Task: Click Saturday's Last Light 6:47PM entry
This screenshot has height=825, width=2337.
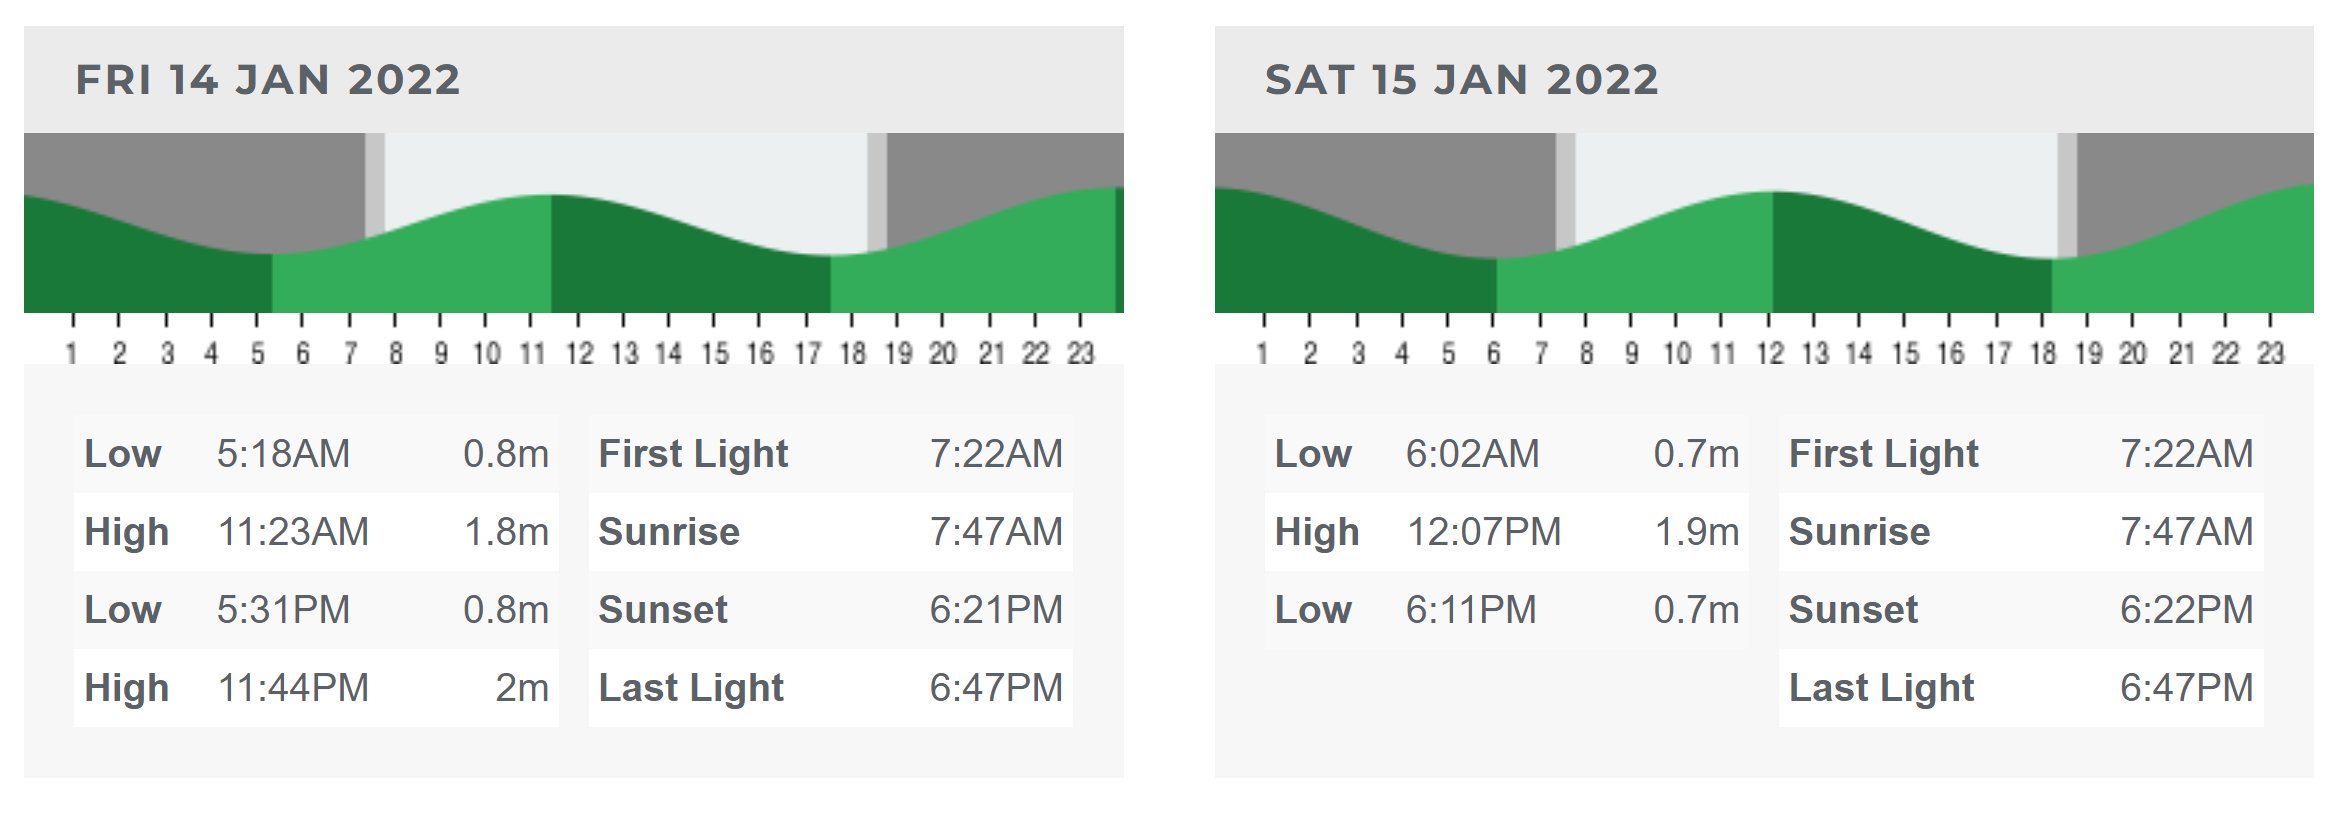Action: click(2021, 688)
